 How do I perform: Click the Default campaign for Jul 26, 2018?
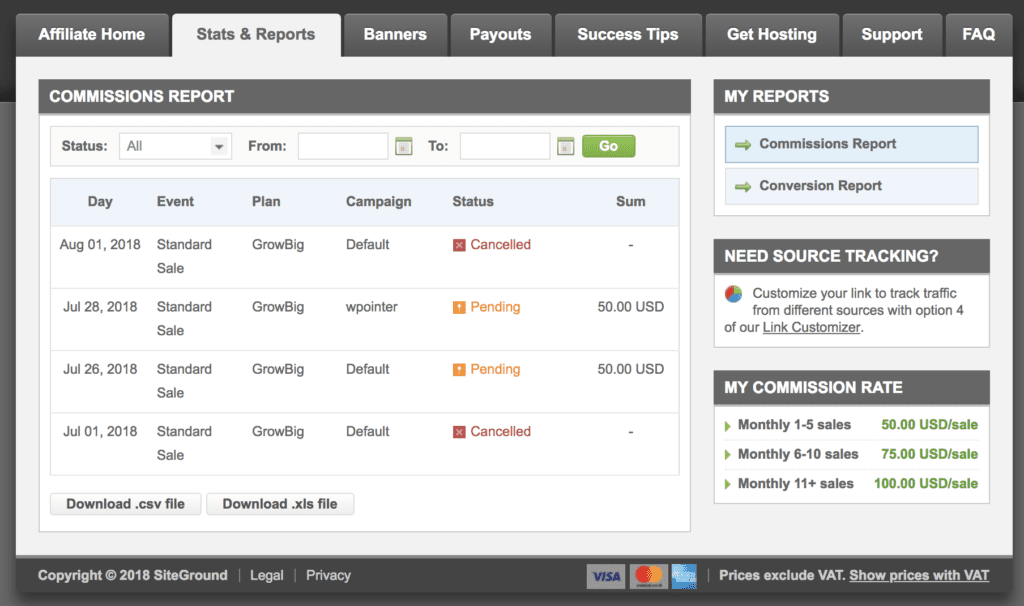[368, 370]
